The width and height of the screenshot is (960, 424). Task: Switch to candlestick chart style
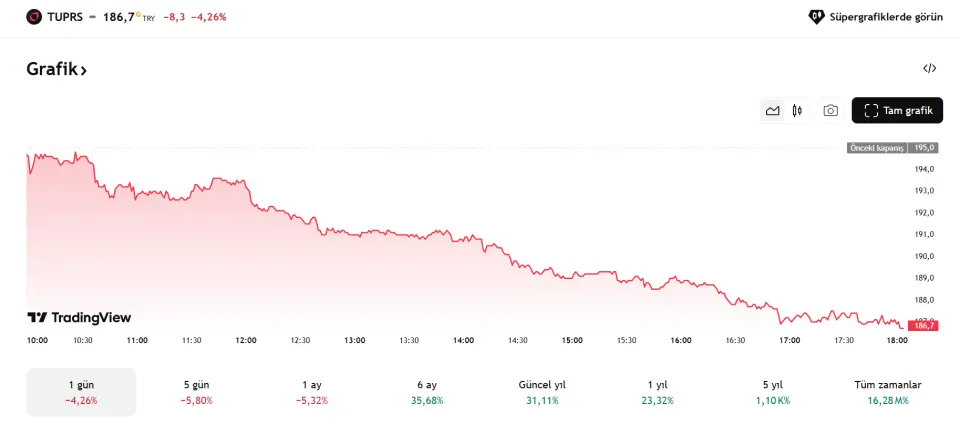click(x=797, y=111)
